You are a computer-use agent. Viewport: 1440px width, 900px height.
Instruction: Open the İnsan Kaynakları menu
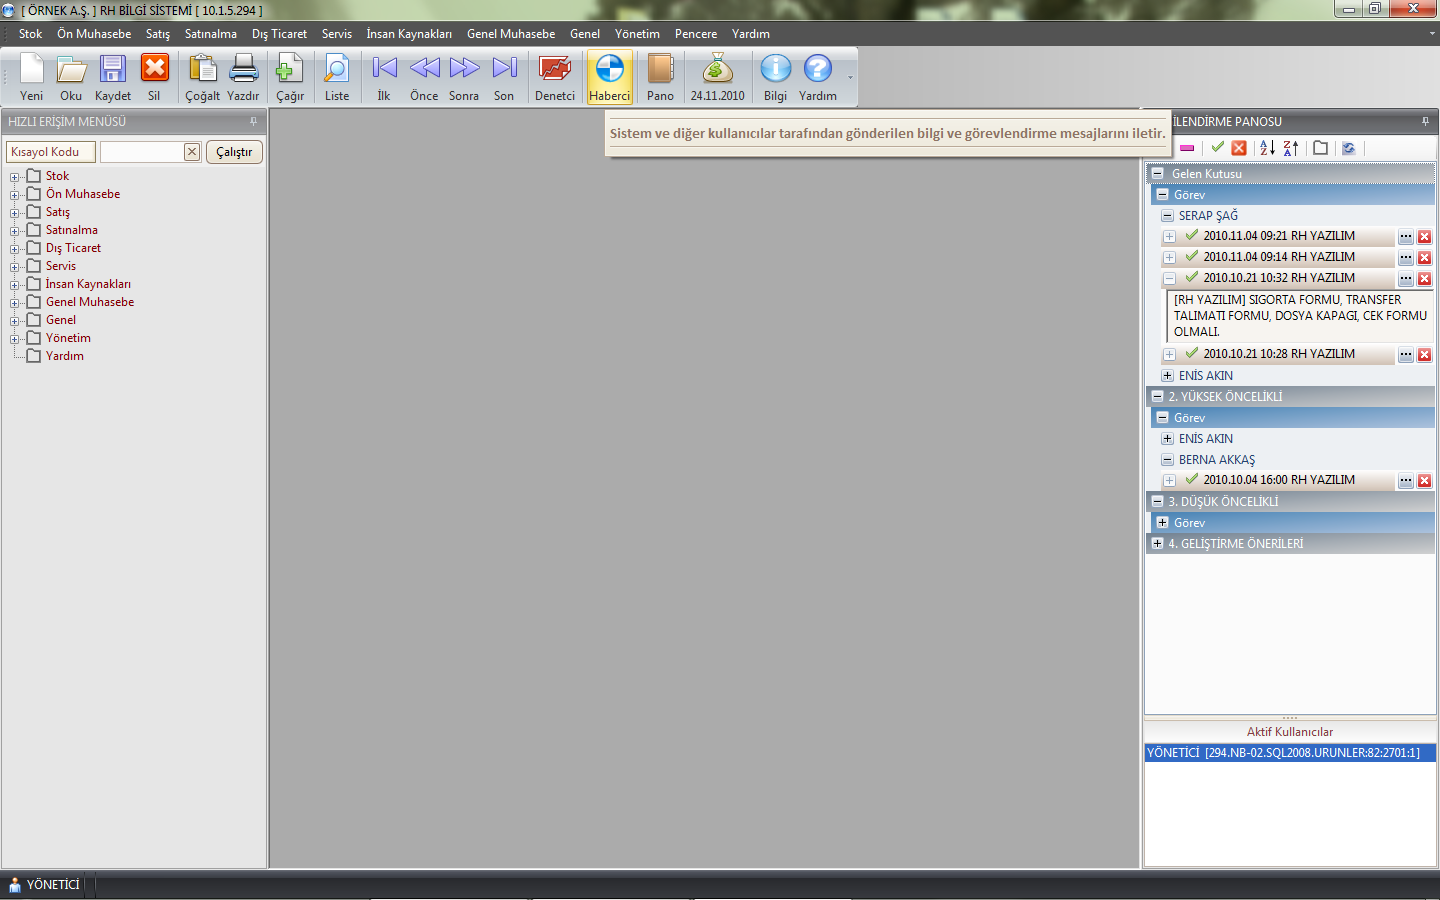(x=408, y=34)
